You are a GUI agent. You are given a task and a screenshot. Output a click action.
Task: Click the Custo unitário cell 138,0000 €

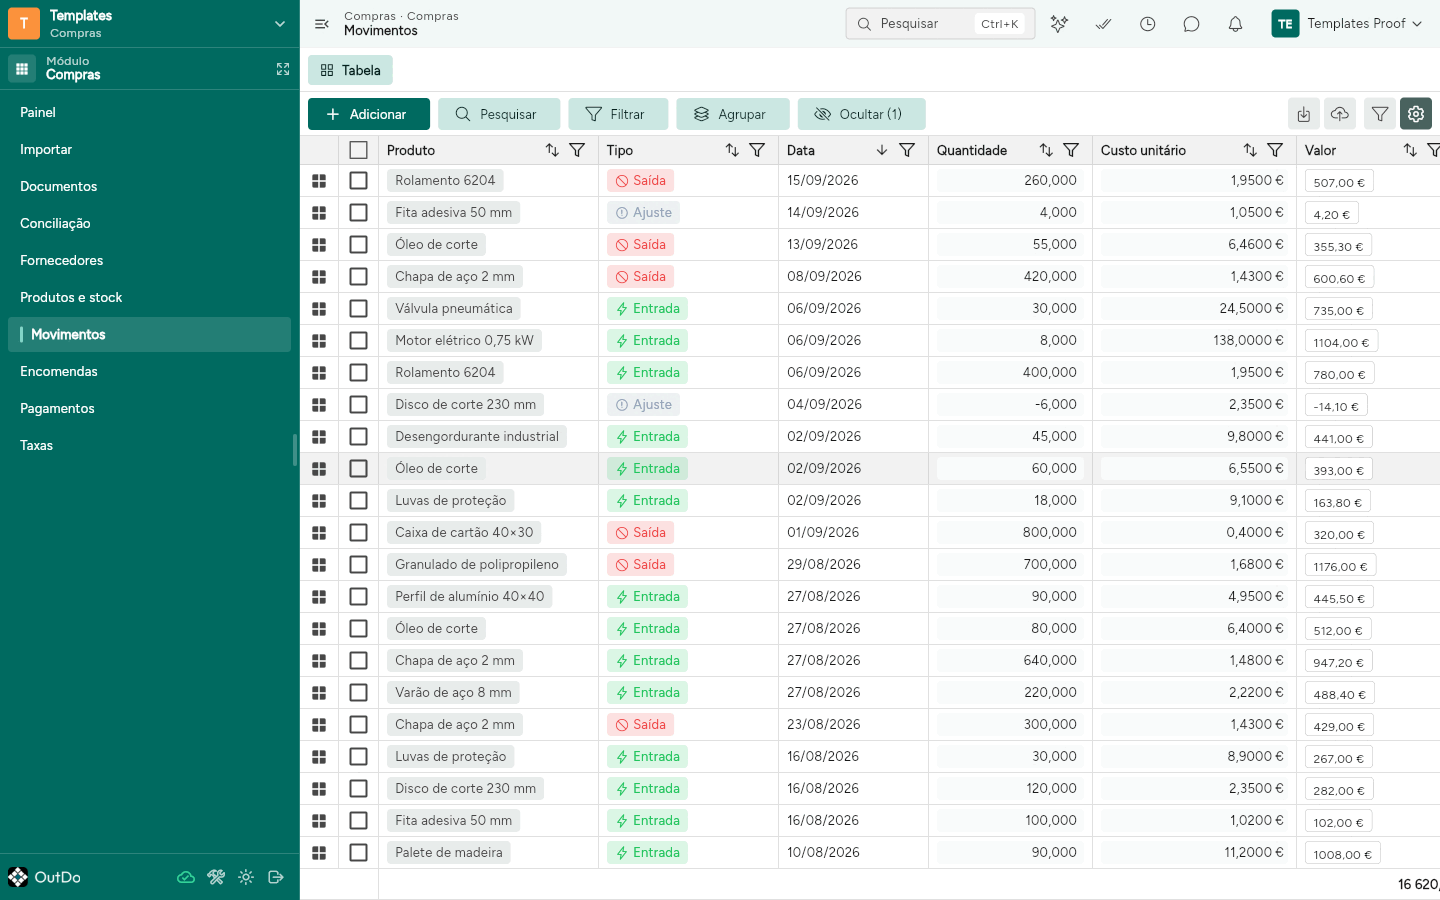pyautogui.click(x=1194, y=341)
